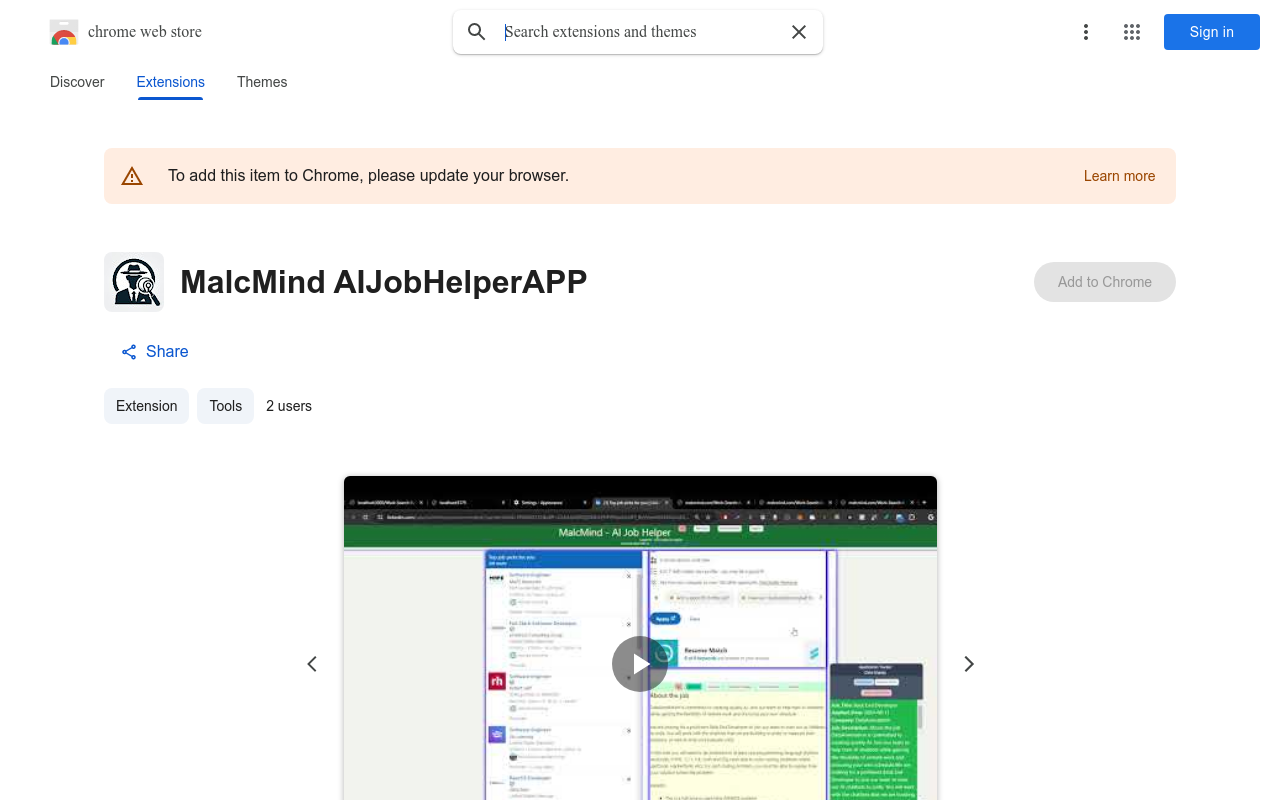
Task: Select the Tools category chip
Action: click(x=225, y=406)
